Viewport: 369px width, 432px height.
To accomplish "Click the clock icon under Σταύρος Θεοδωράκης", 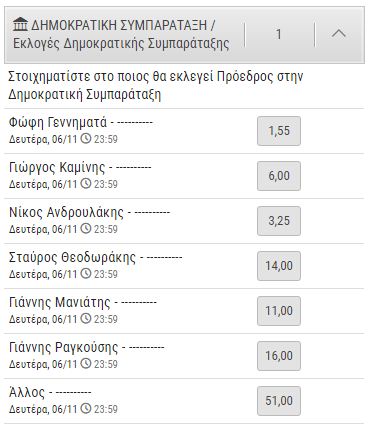I will coord(86,273).
